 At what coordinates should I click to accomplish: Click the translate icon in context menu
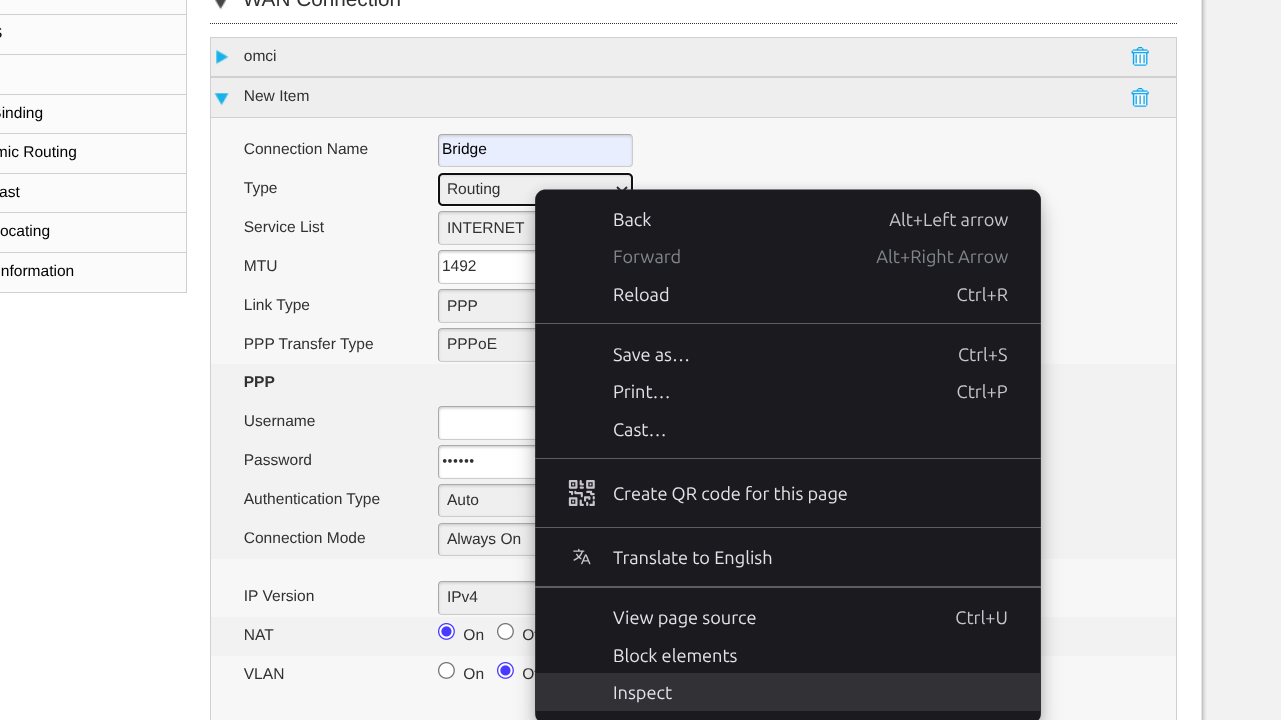[x=581, y=557]
